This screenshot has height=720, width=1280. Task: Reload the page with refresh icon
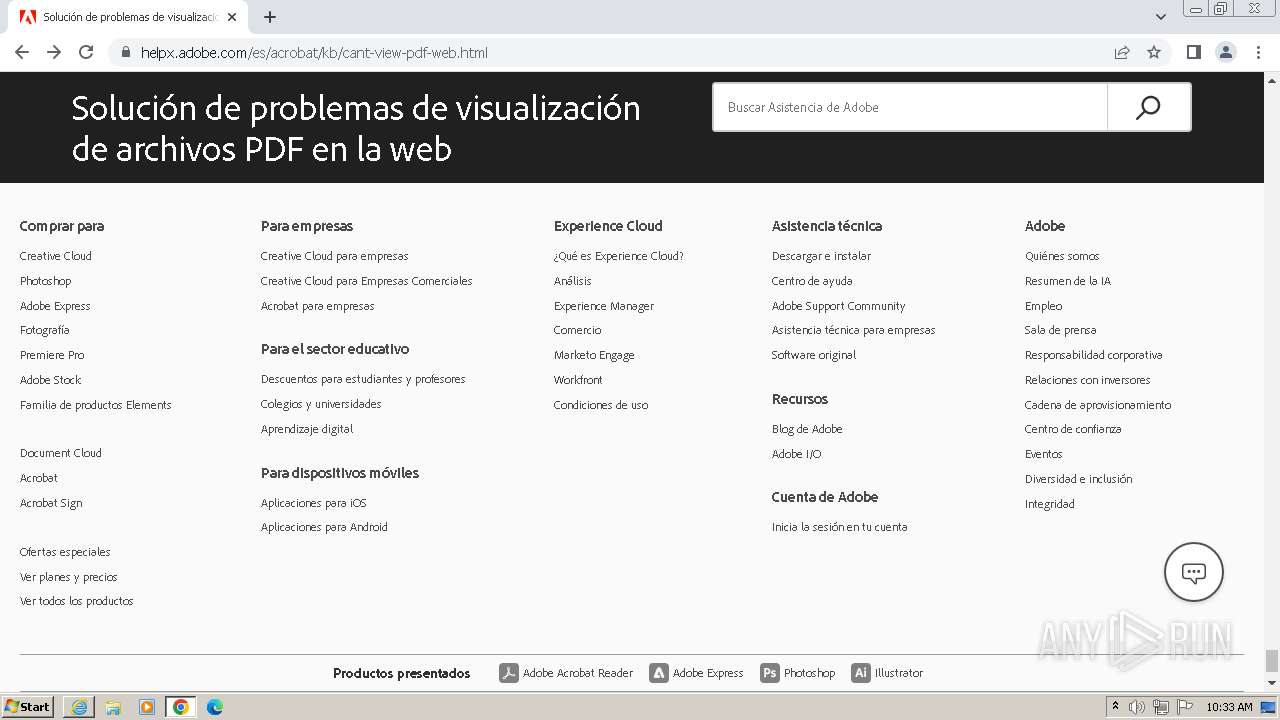click(x=86, y=52)
